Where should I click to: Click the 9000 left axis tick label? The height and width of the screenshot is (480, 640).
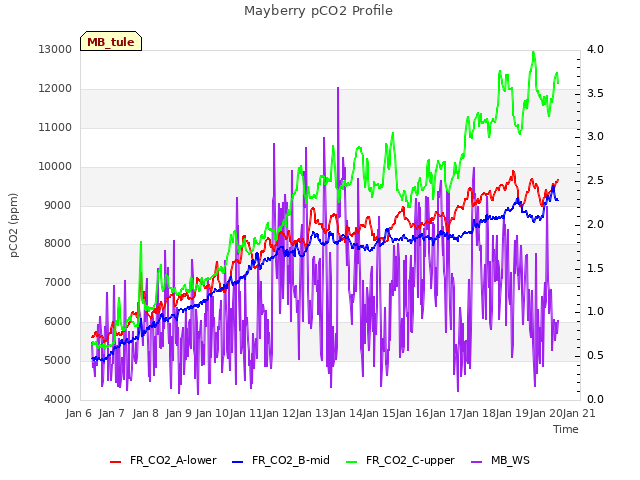[x=57, y=205]
